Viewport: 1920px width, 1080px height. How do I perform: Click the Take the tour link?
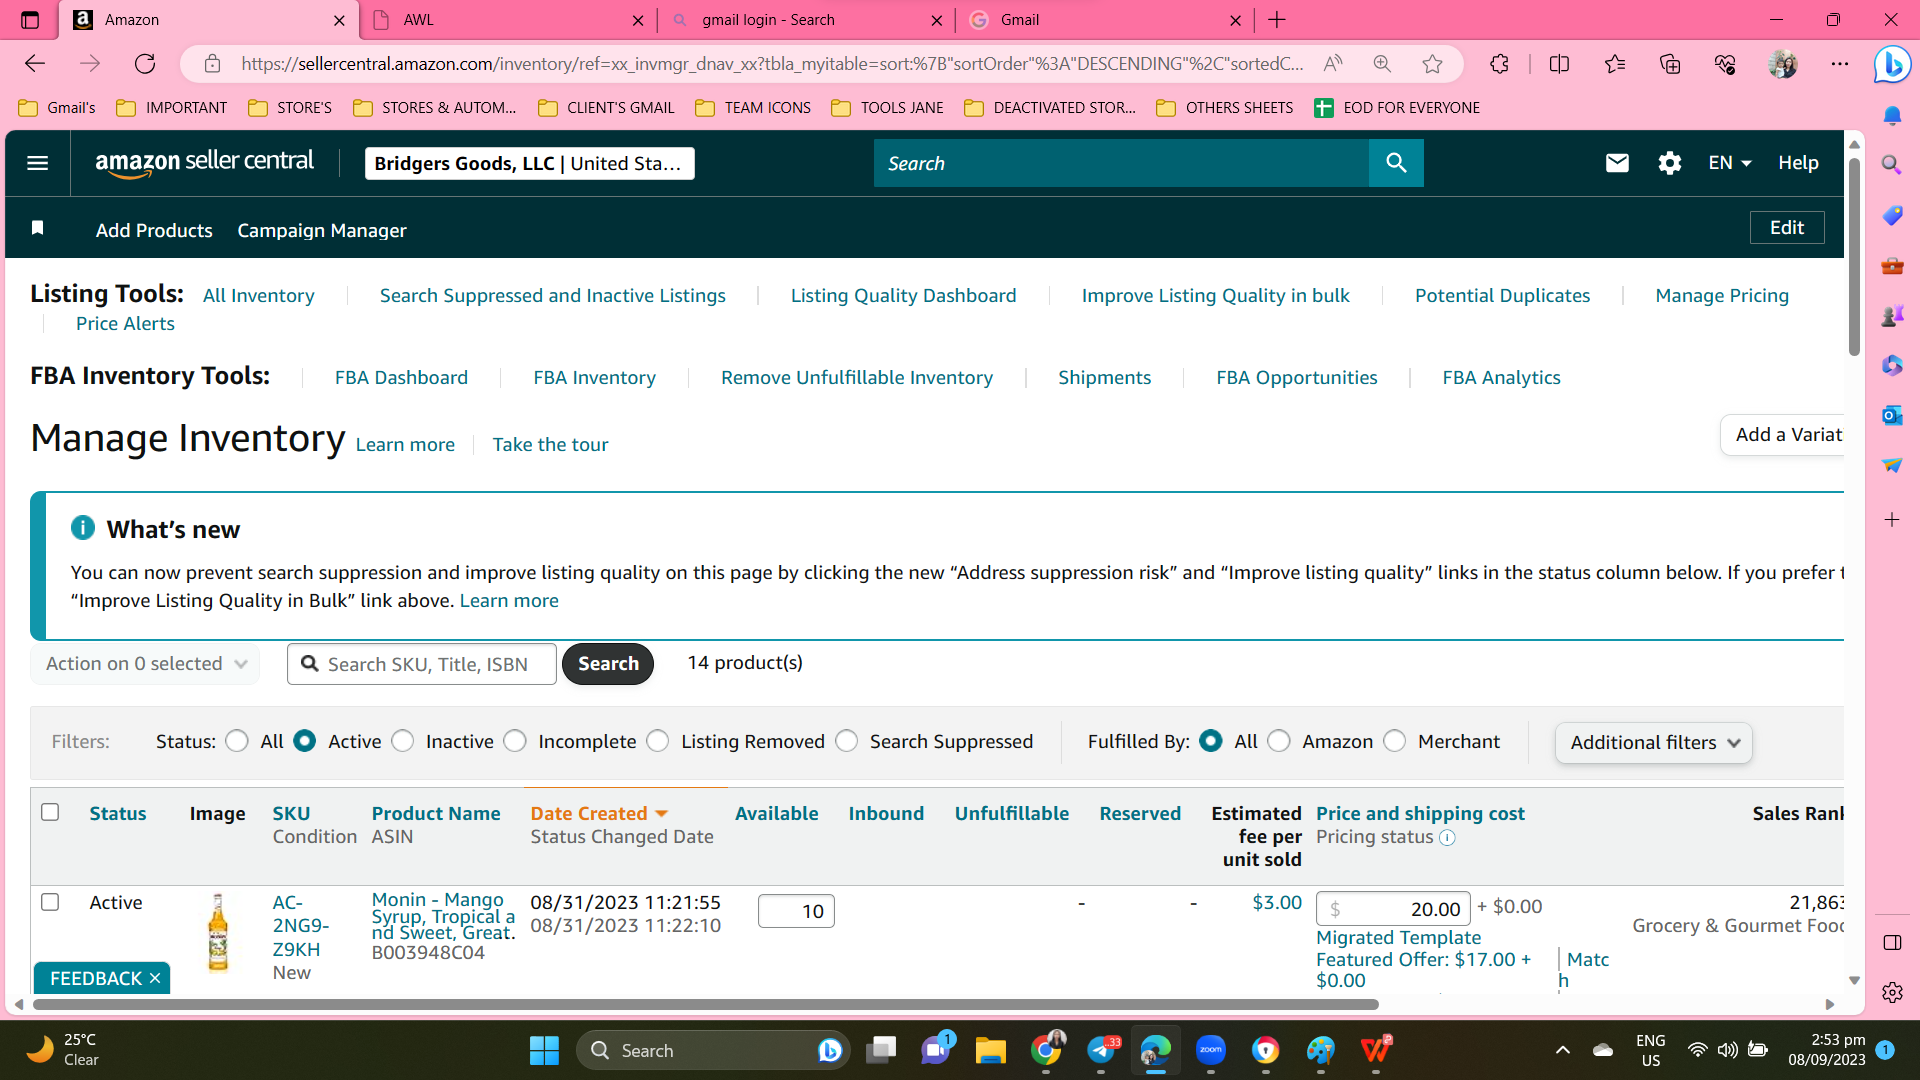[x=550, y=445]
